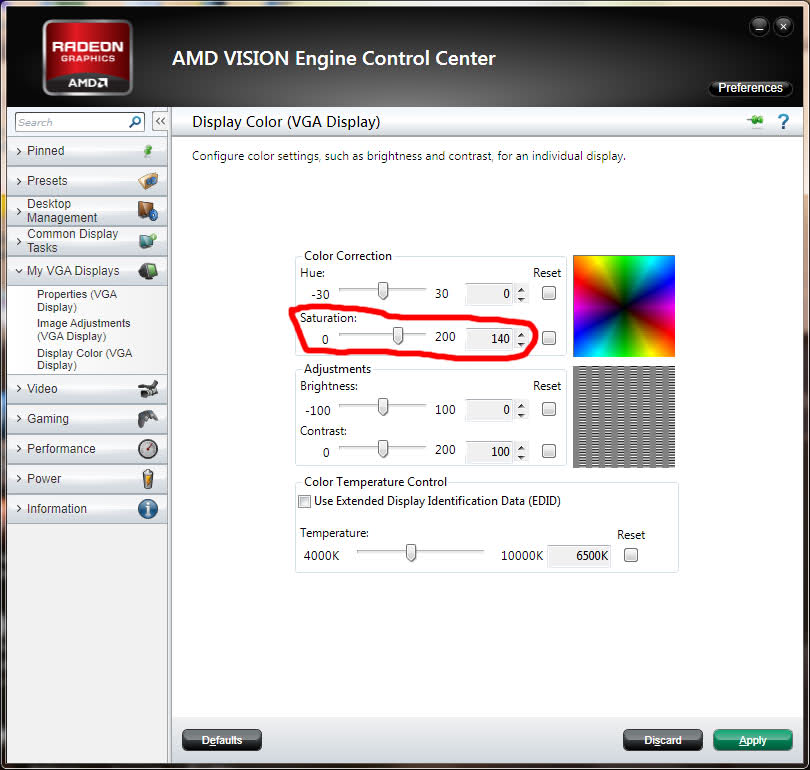Click the Saturation value field showing 140

point(489,339)
